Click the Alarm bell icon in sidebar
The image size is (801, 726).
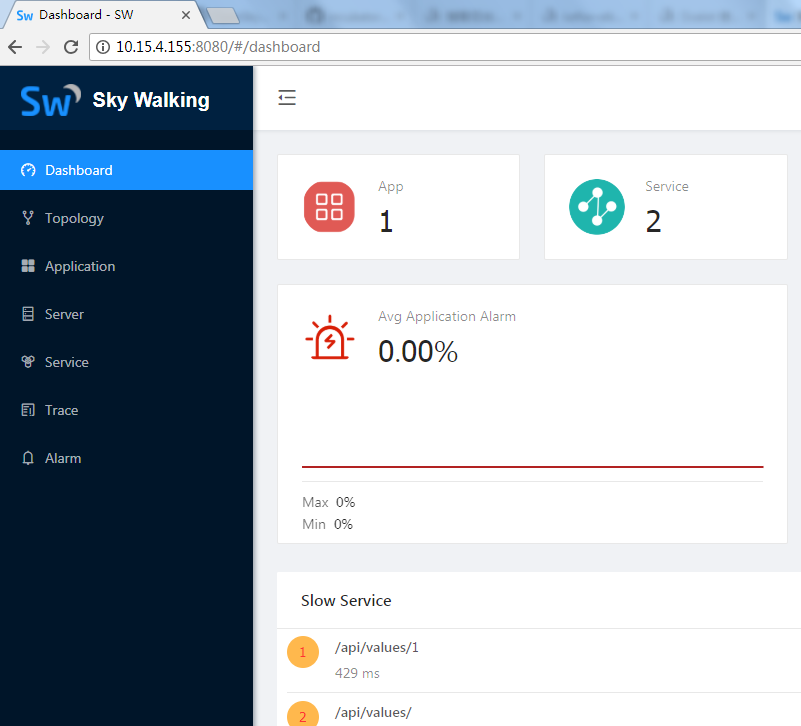pos(28,458)
